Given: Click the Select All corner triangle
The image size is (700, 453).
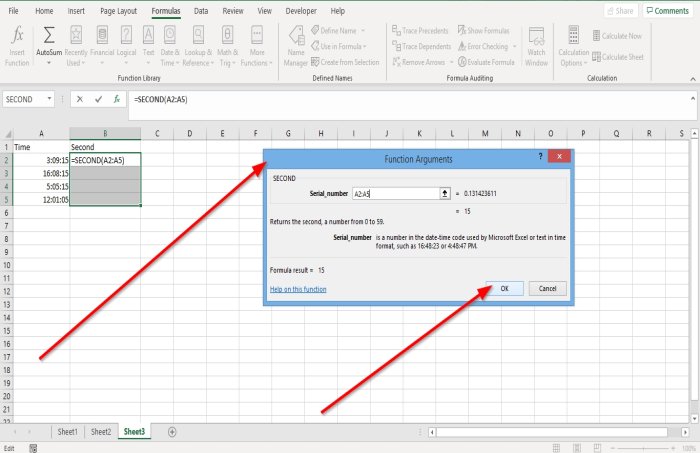Looking at the screenshot, I should (x=7, y=133).
